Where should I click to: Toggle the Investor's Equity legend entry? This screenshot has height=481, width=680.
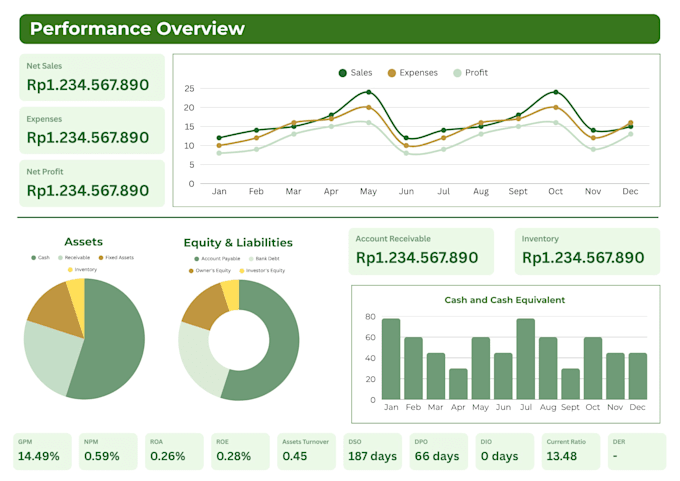[x=262, y=271]
